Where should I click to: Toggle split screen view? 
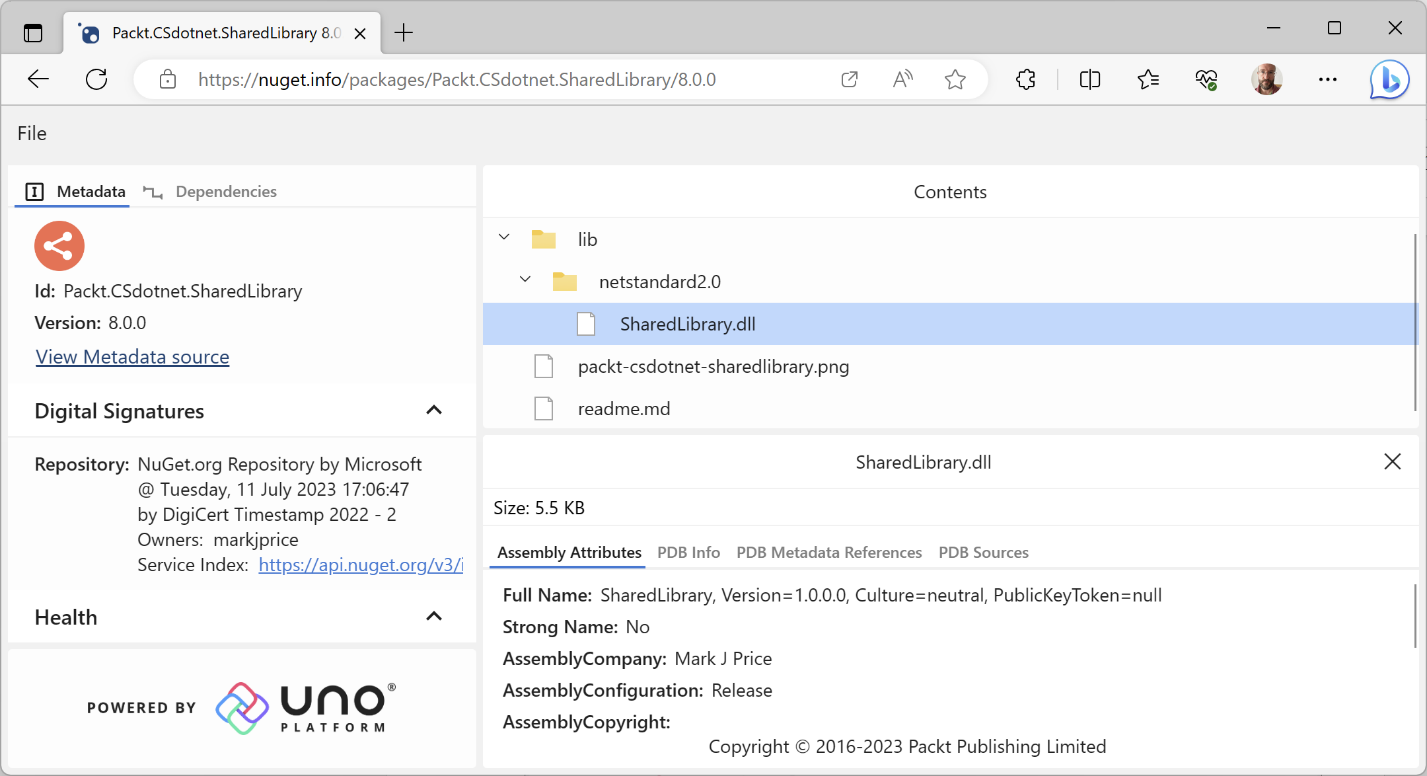point(1090,80)
